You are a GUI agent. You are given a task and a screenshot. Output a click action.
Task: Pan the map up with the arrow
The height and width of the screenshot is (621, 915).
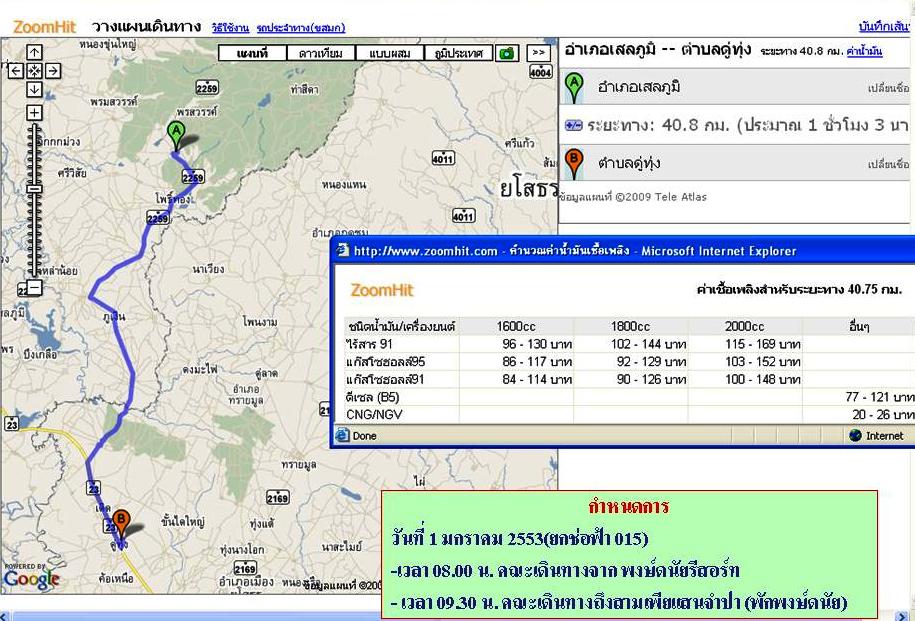click(x=34, y=52)
